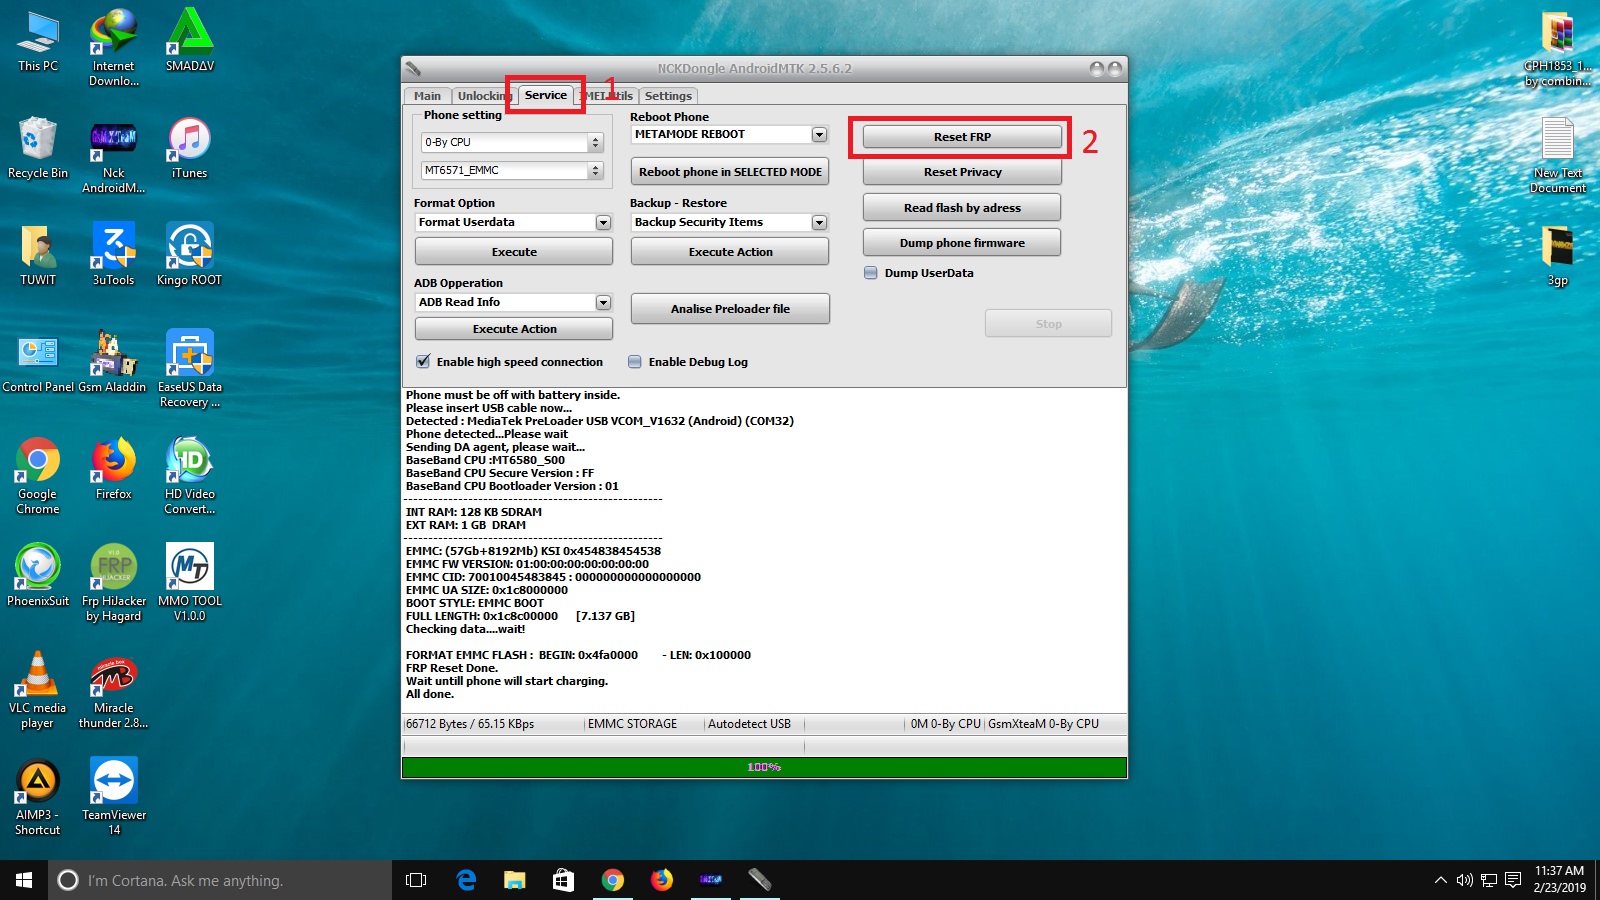Open the Backup - Restore dropdown

tap(819, 222)
